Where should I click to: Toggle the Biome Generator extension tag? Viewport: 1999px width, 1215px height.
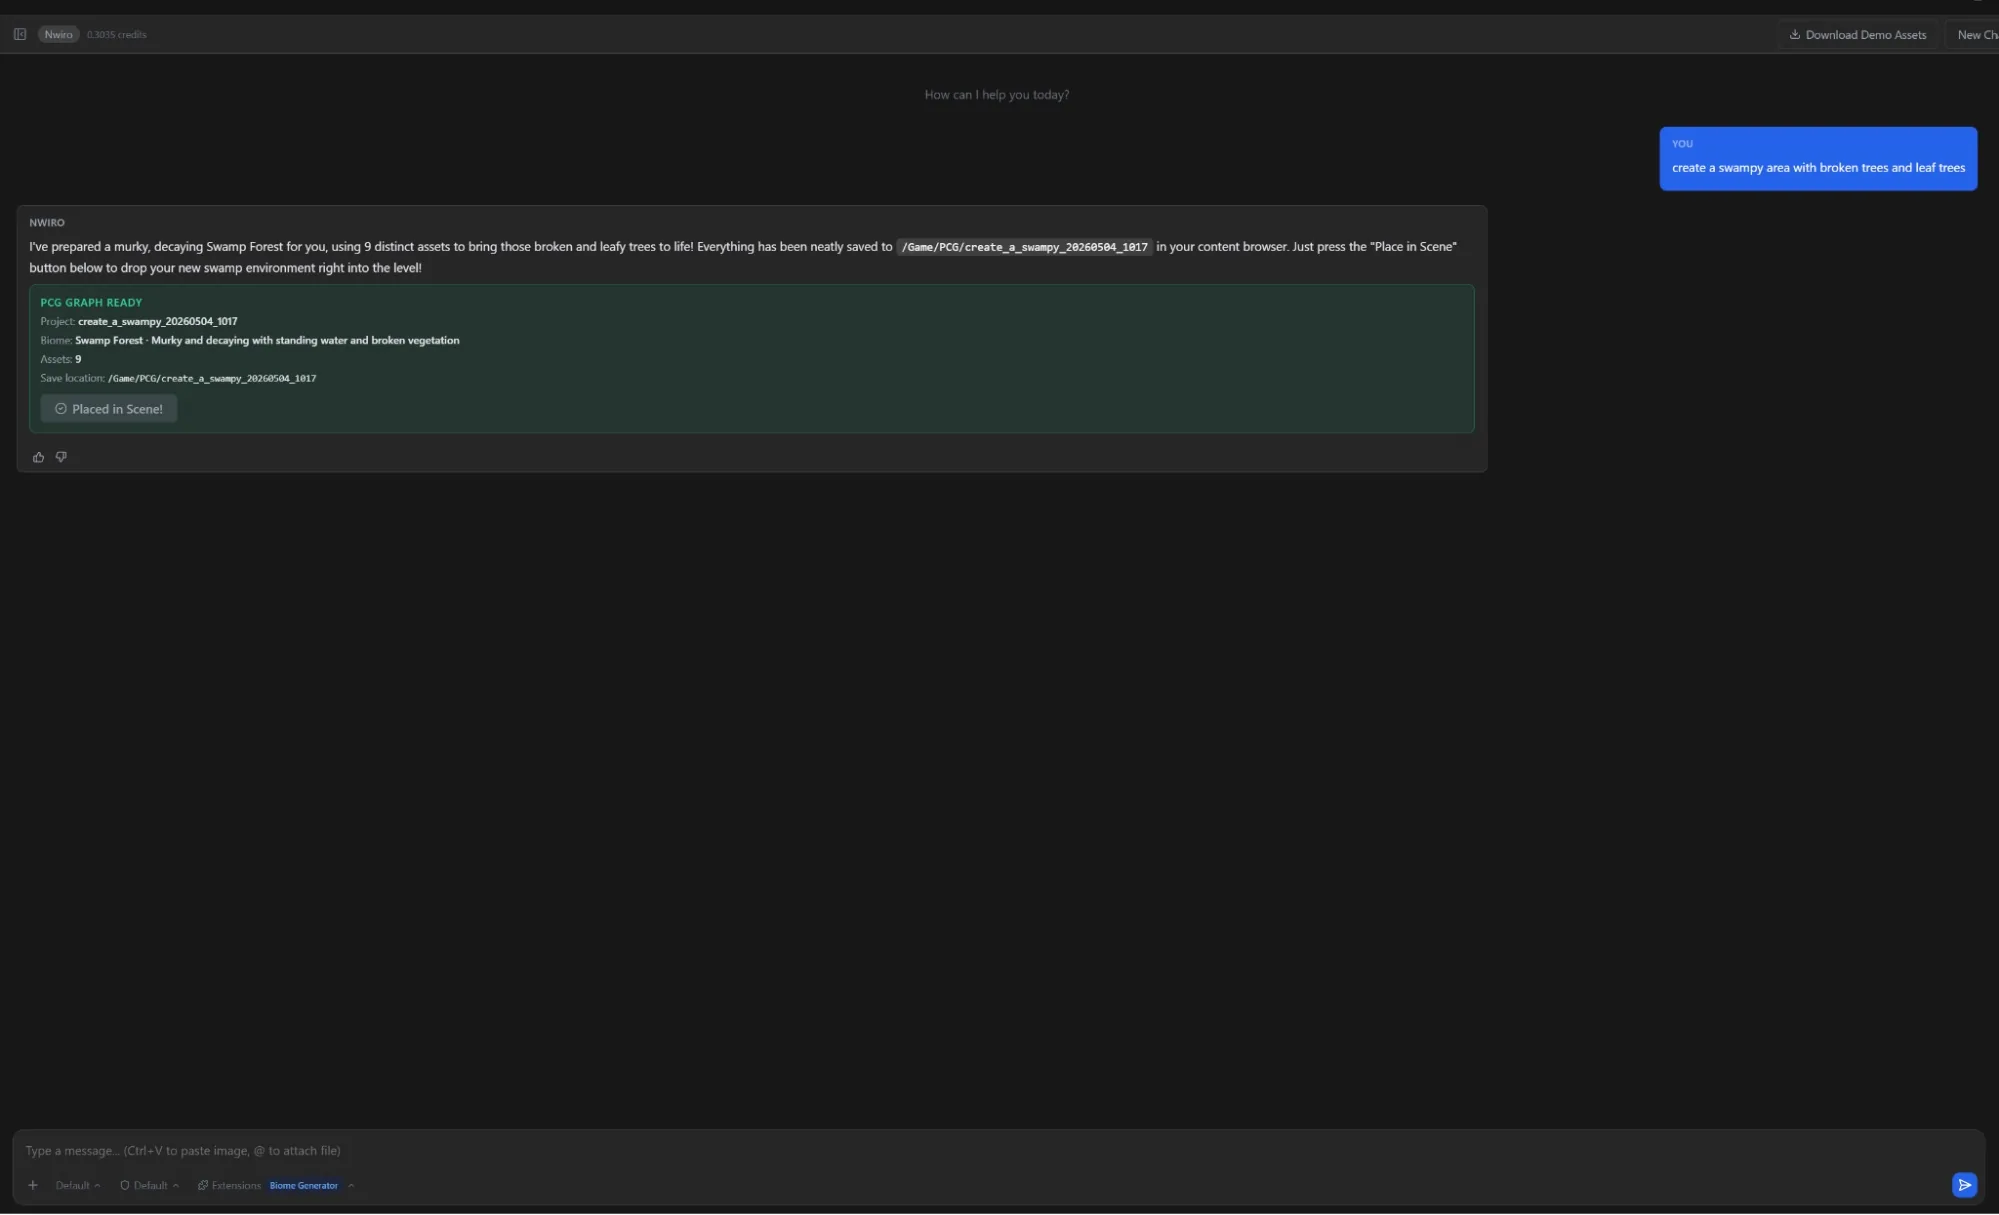click(x=304, y=1185)
